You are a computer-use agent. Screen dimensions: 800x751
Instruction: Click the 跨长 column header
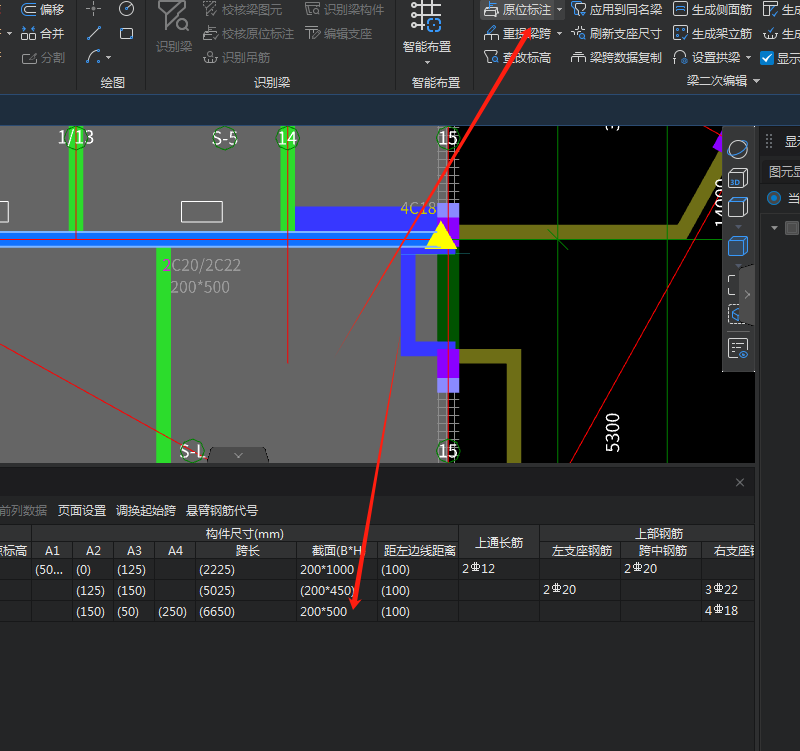click(x=246, y=550)
